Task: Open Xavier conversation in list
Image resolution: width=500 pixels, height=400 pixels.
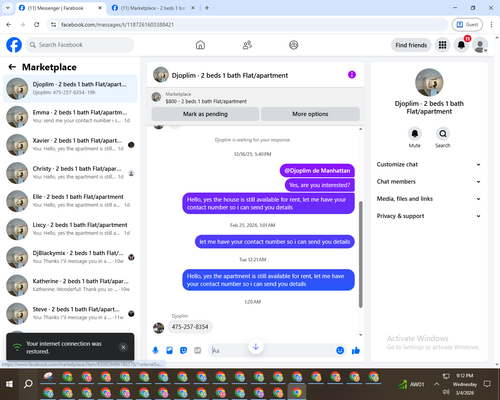Action: [70, 145]
